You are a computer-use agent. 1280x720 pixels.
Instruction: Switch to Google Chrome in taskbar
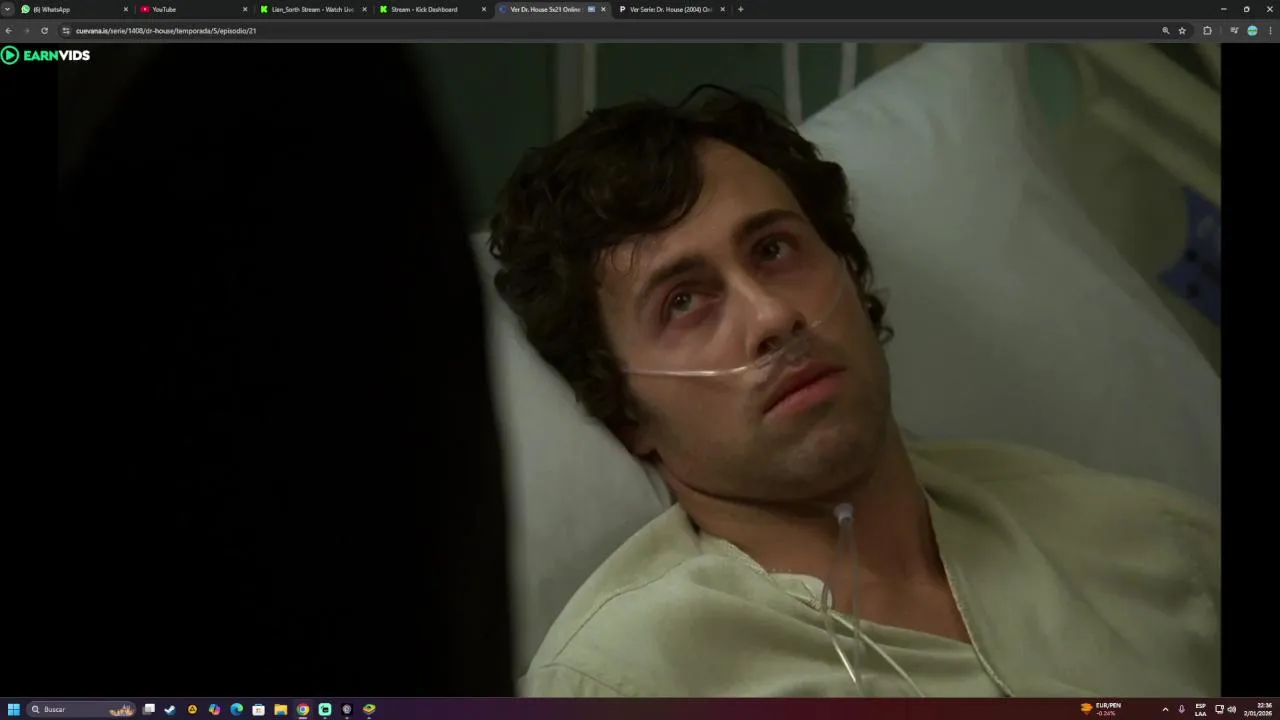coord(303,709)
